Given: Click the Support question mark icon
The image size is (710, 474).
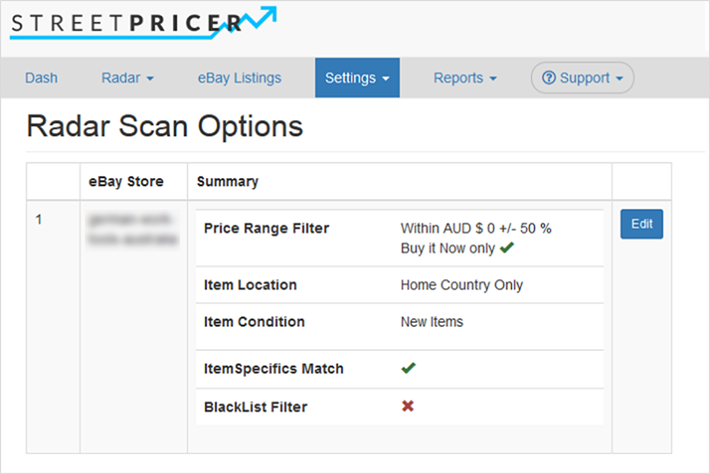Looking at the screenshot, I should pos(549,78).
